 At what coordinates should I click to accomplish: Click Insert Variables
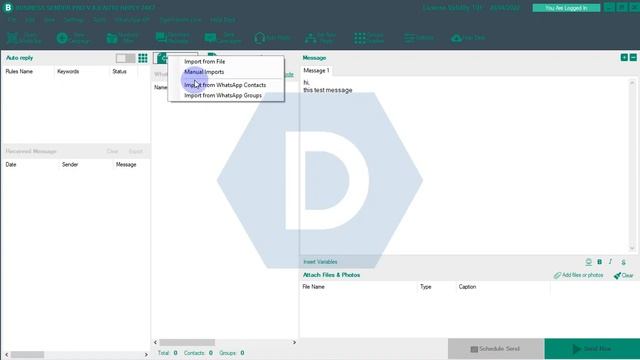(x=320, y=262)
